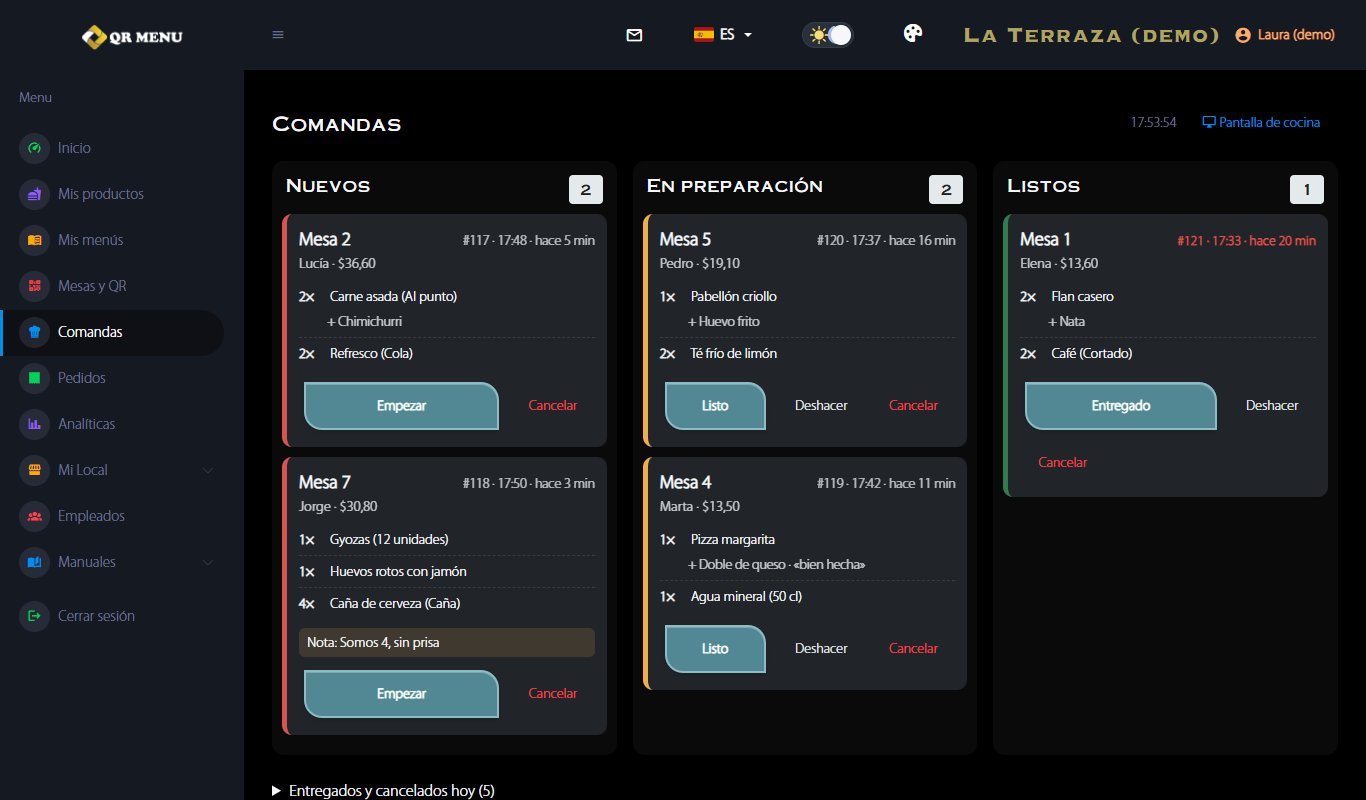
Task: Cancel the Mesa 5 order
Action: pos(913,406)
